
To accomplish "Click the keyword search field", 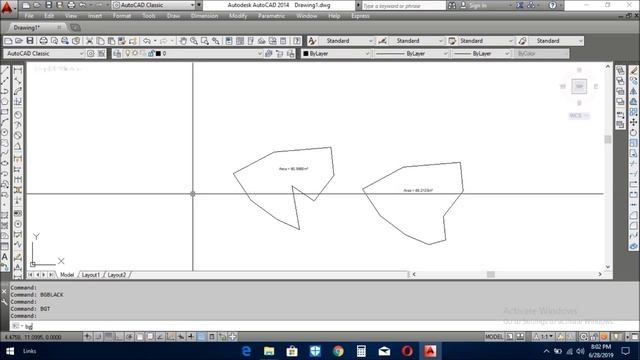I will click(x=403, y=5).
